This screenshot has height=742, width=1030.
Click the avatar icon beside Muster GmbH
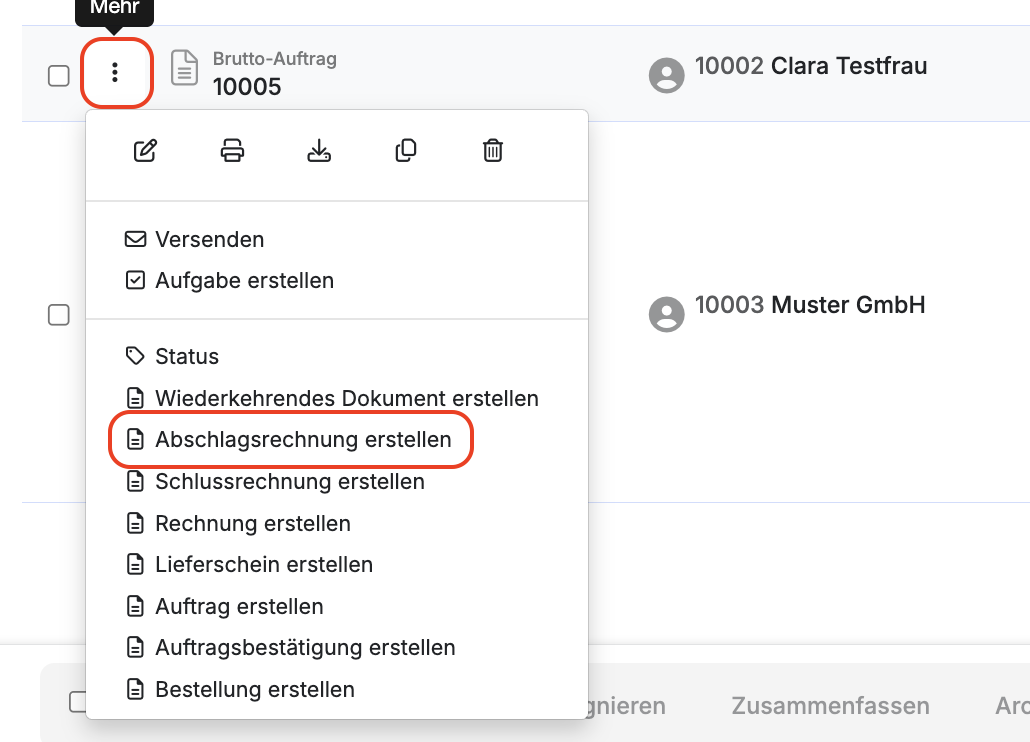(667, 313)
